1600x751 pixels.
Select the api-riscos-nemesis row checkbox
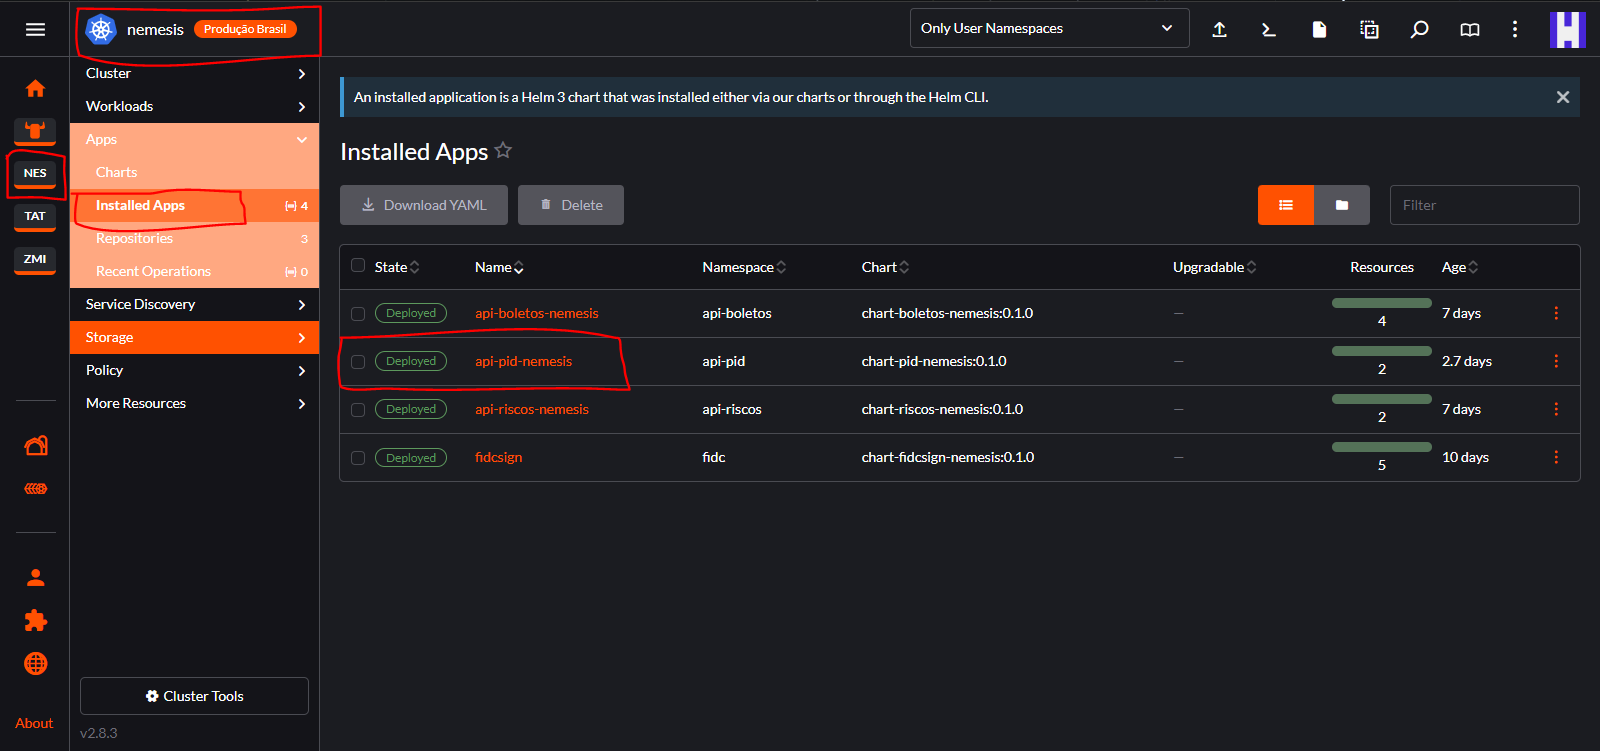(358, 410)
